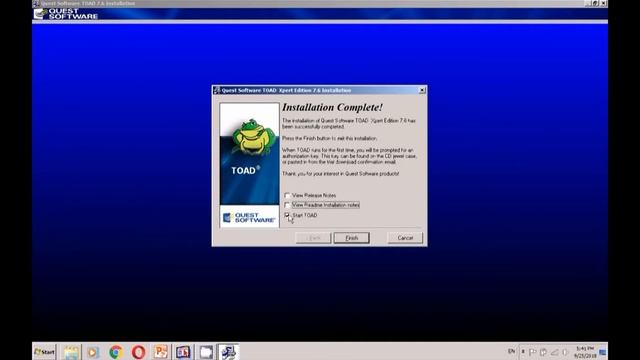Image resolution: width=640 pixels, height=360 pixels.
Task: Close the background installation window
Action: tap(603, 3)
